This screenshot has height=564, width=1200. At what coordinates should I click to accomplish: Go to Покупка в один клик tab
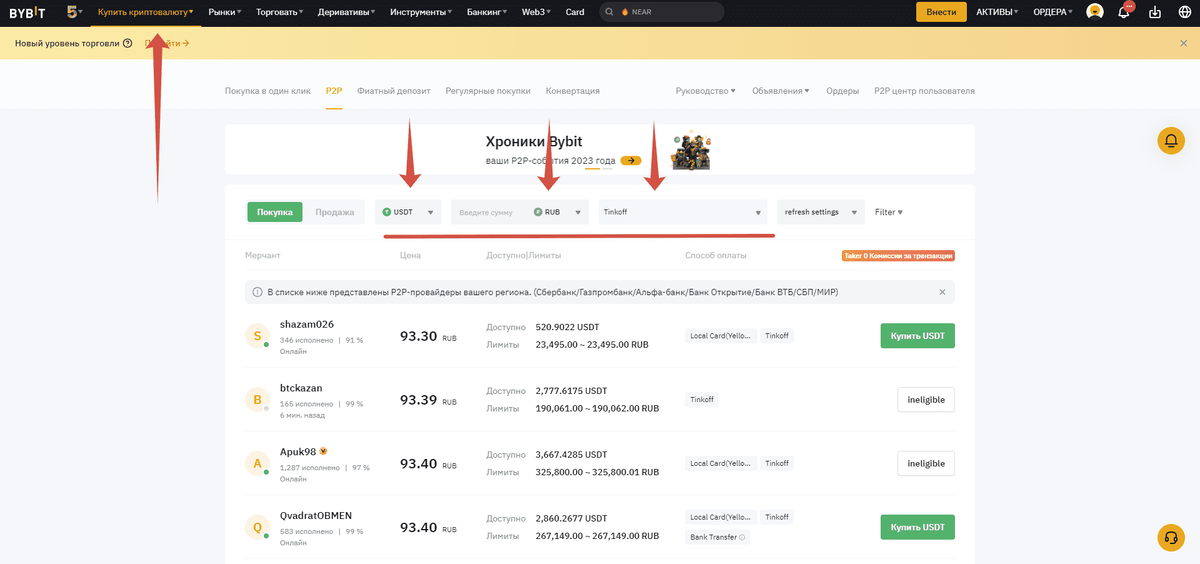click(268, 91)
